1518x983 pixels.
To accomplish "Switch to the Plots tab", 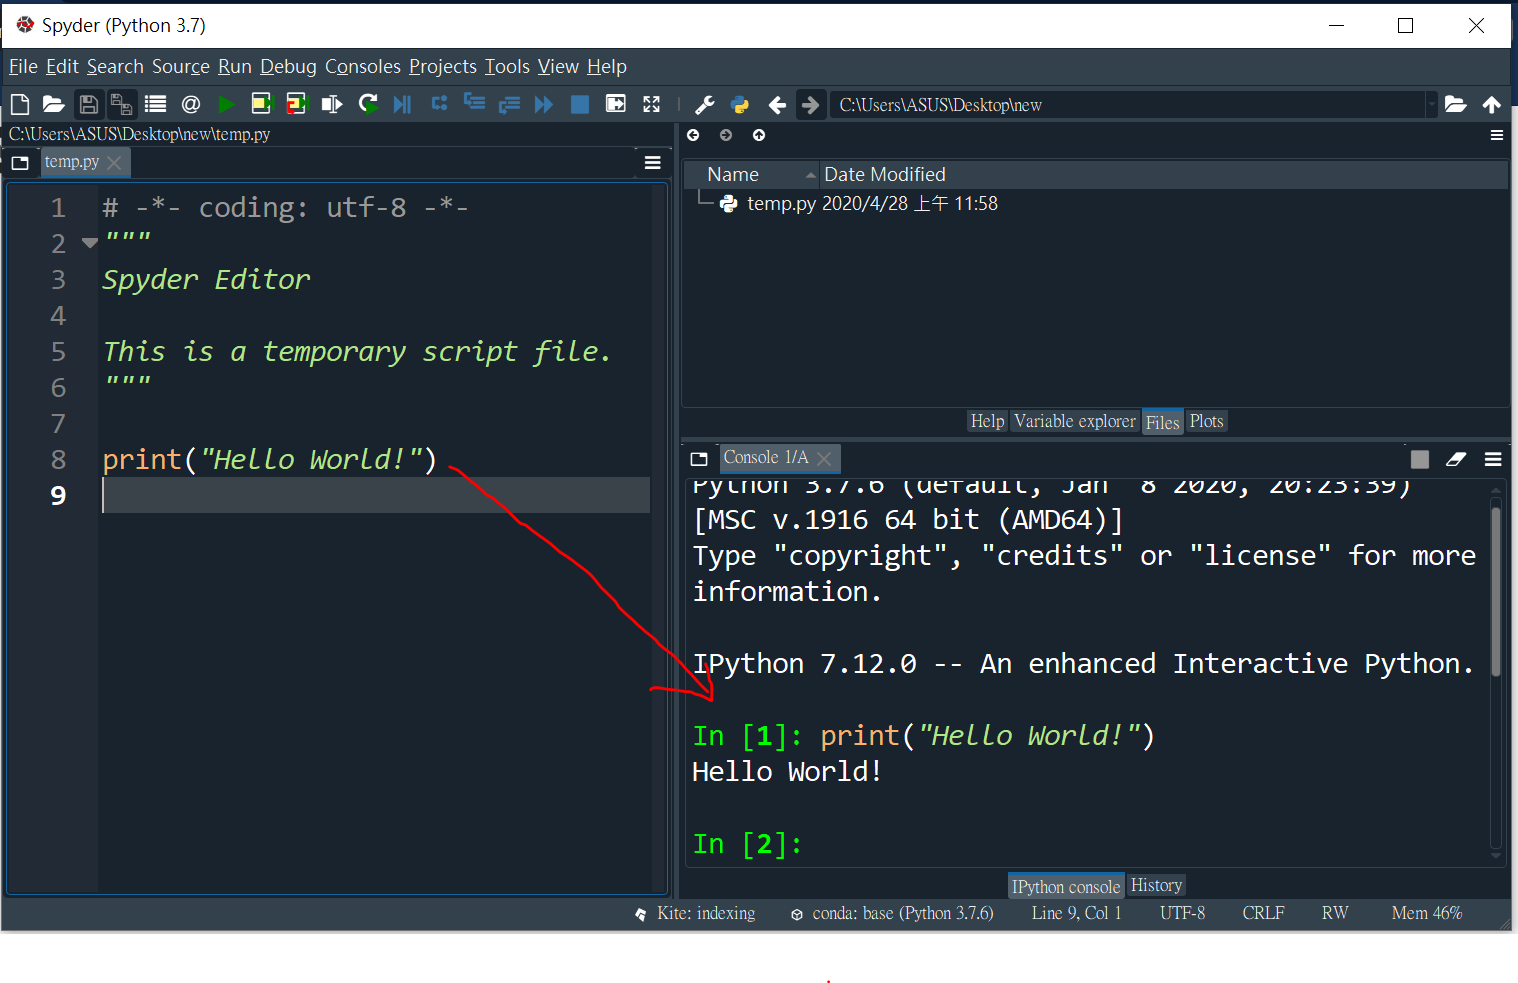I will click(1206, 421).
